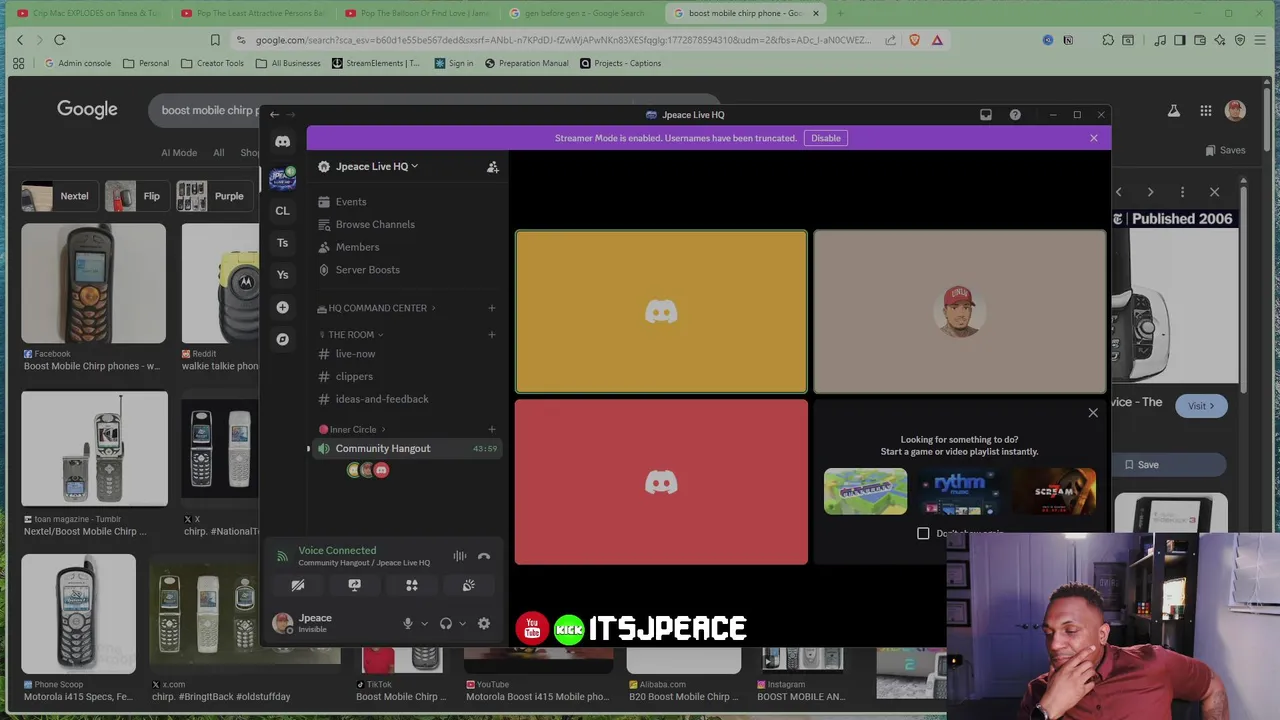Image resolution: width=1280 pixels, height=720 pixels.
Task: Share your screen in Discord voice panel
Action: coord(354,585)
